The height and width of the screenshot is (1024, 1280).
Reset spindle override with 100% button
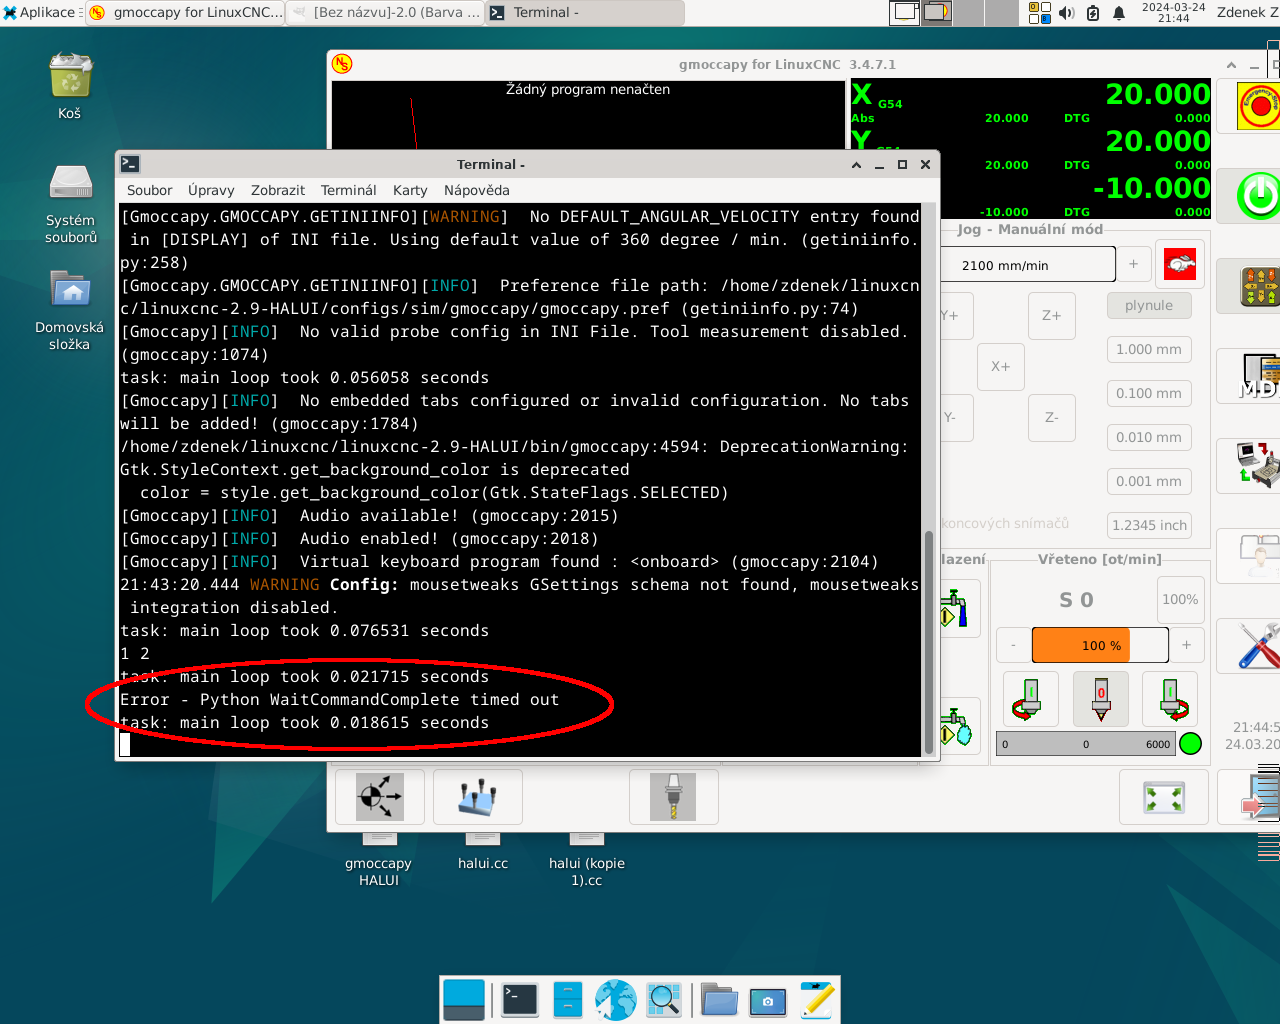[x=1180, y=599]
